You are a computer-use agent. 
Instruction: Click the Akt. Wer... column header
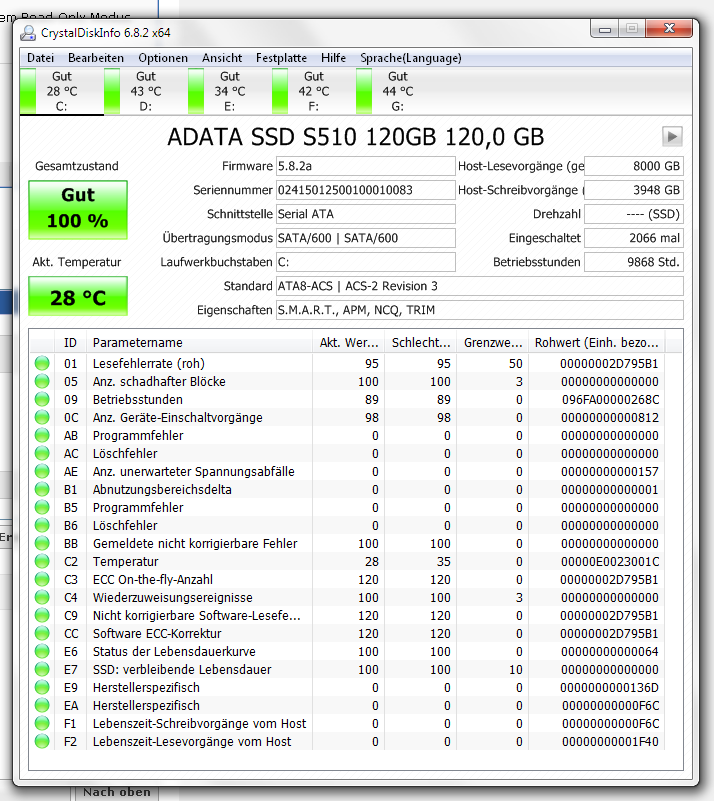[348, 342]
